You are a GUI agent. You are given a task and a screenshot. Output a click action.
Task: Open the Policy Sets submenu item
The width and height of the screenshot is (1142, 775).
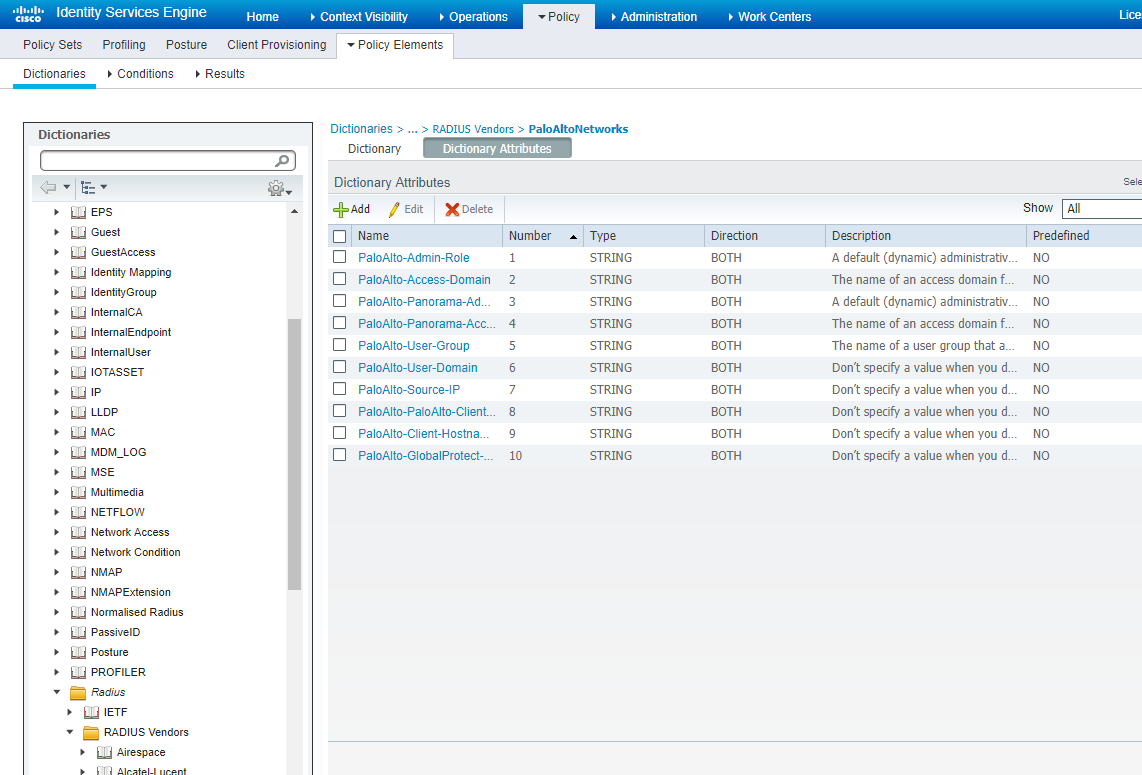pos(52,44)
